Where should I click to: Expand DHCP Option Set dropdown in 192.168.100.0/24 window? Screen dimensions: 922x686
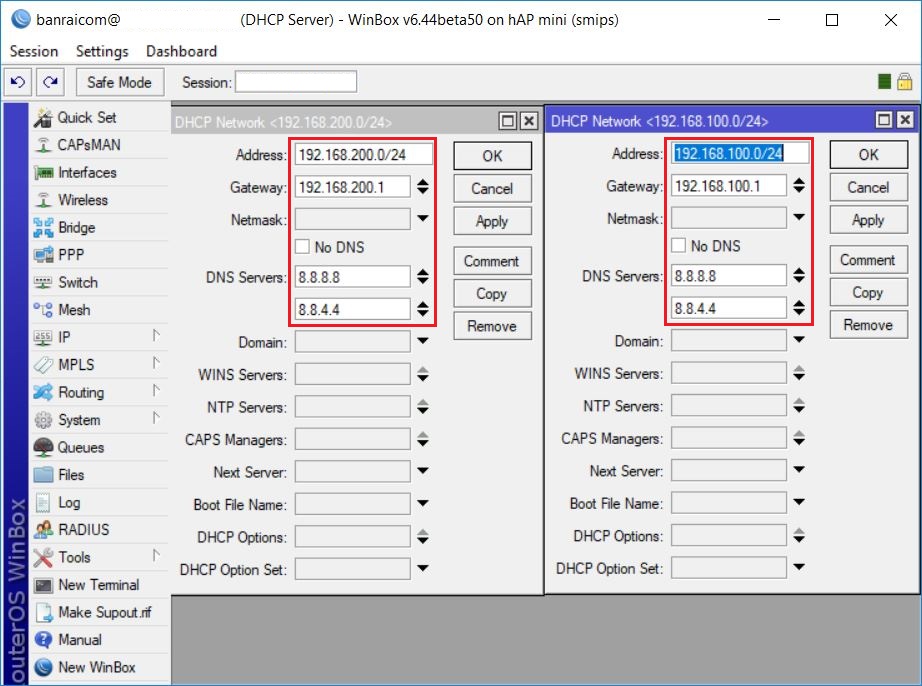click(799, 567)
